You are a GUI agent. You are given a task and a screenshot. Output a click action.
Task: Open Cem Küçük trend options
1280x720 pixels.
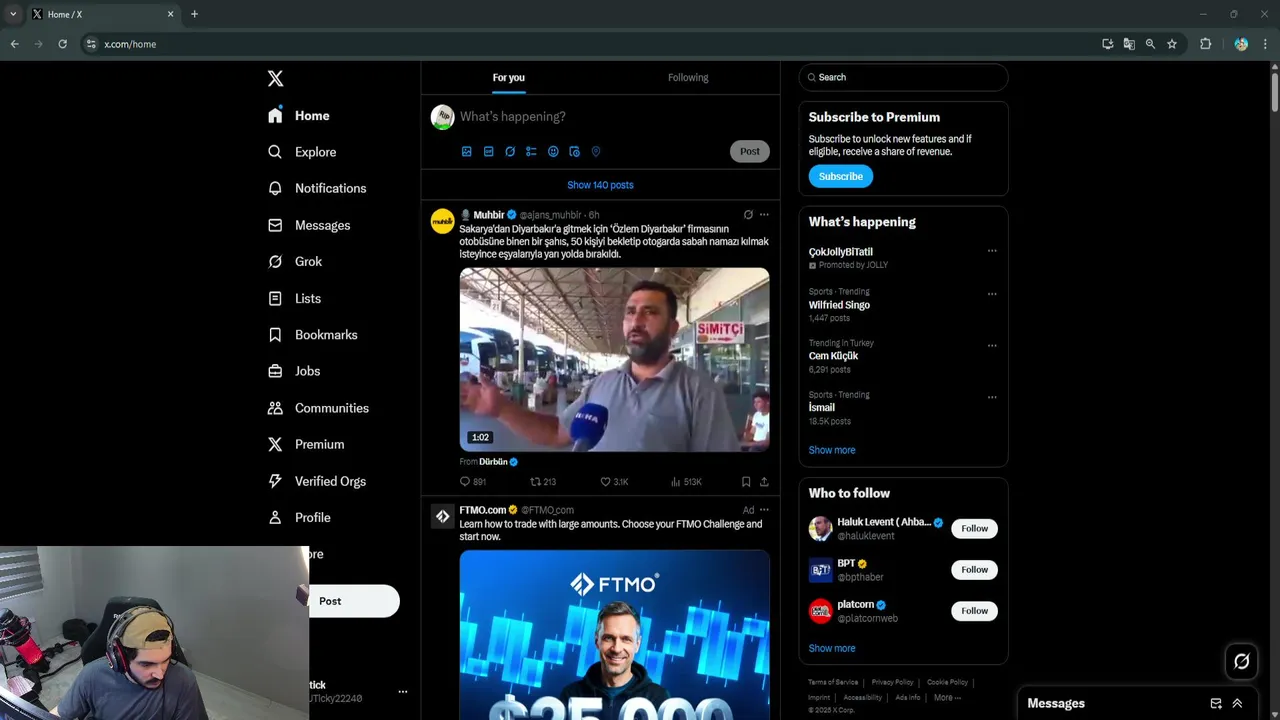point(992,346)
